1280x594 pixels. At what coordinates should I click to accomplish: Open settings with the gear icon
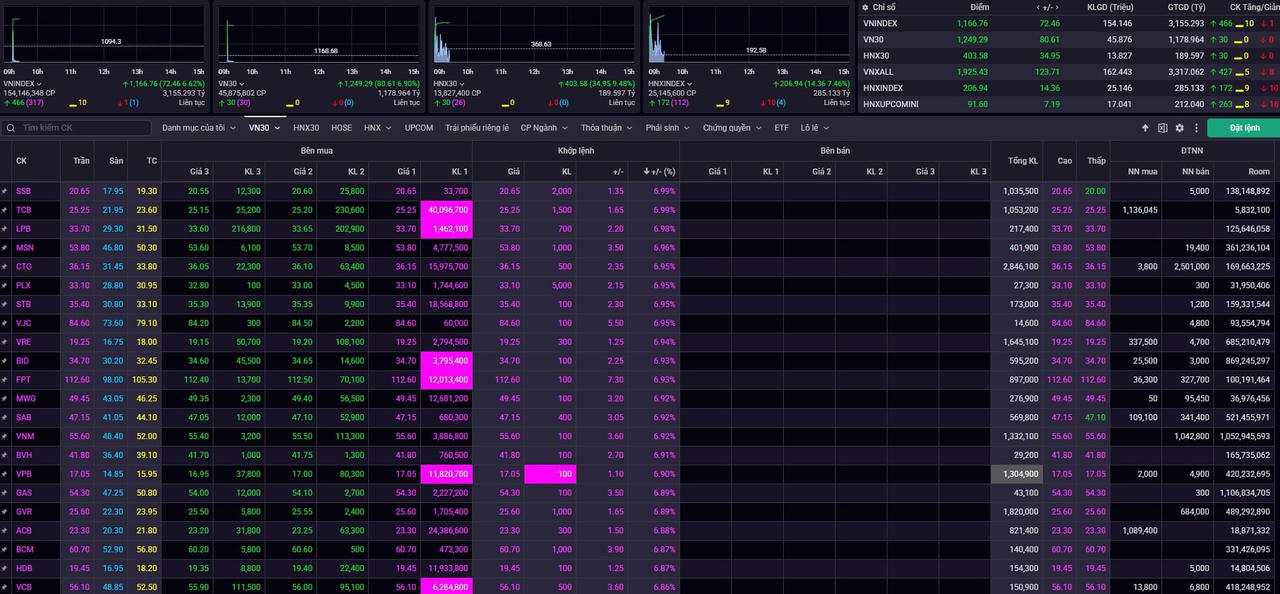tap(1179, 128)
